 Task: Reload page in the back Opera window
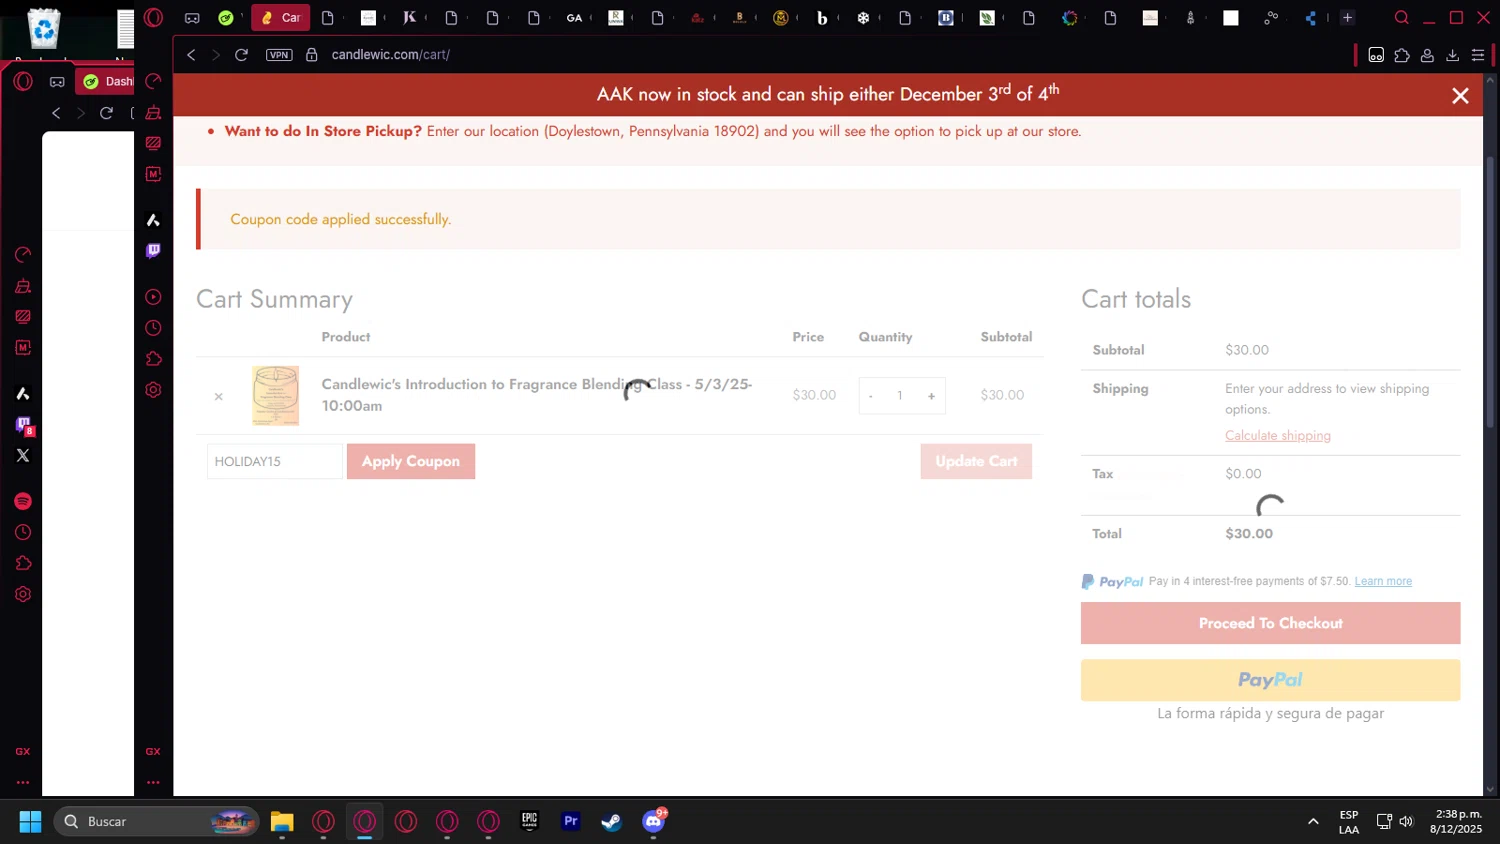106,113
